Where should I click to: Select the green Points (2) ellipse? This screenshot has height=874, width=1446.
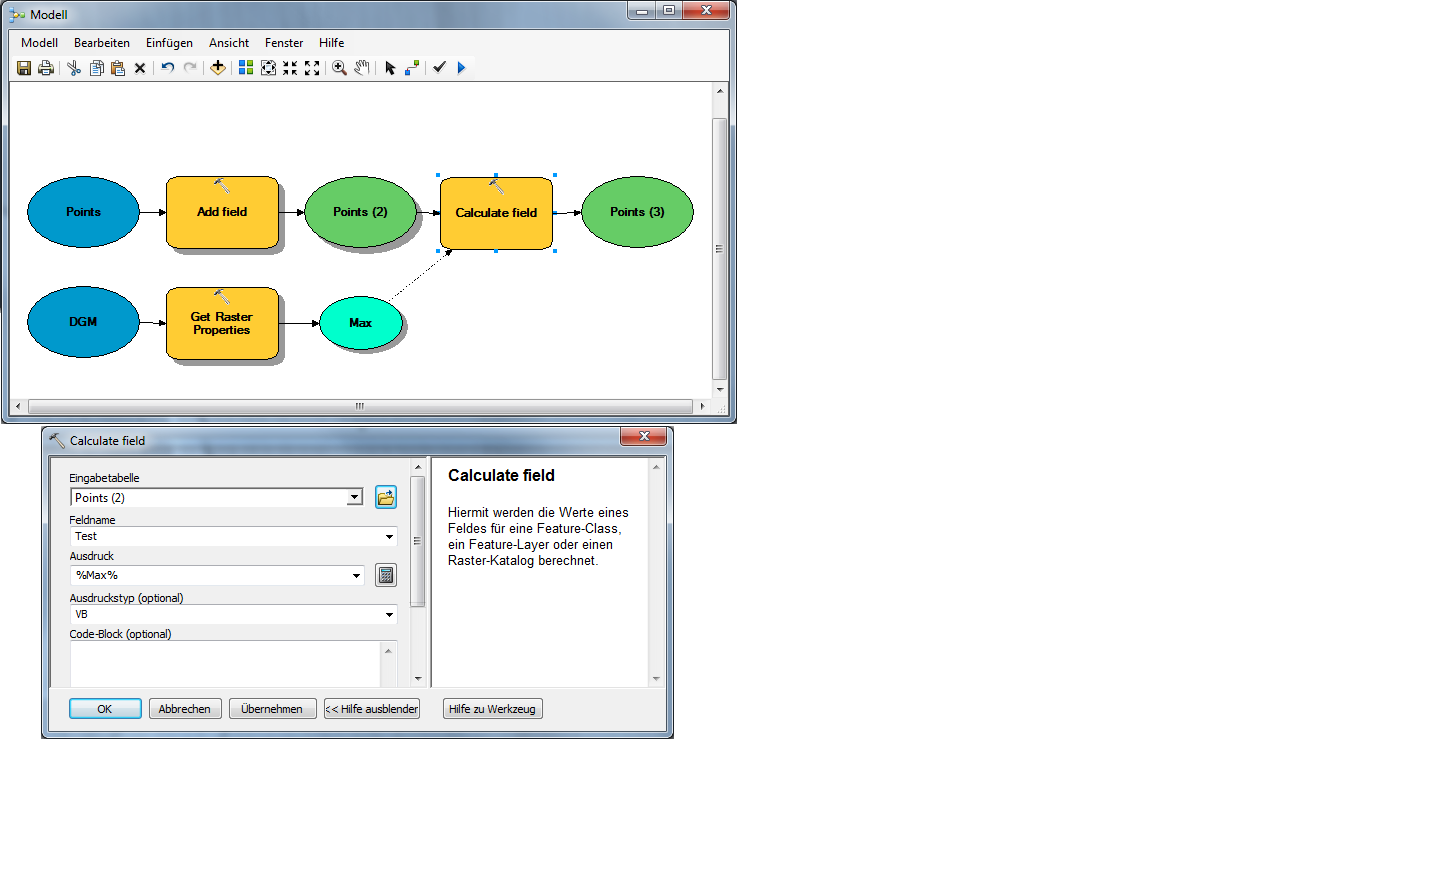point(360,212)
